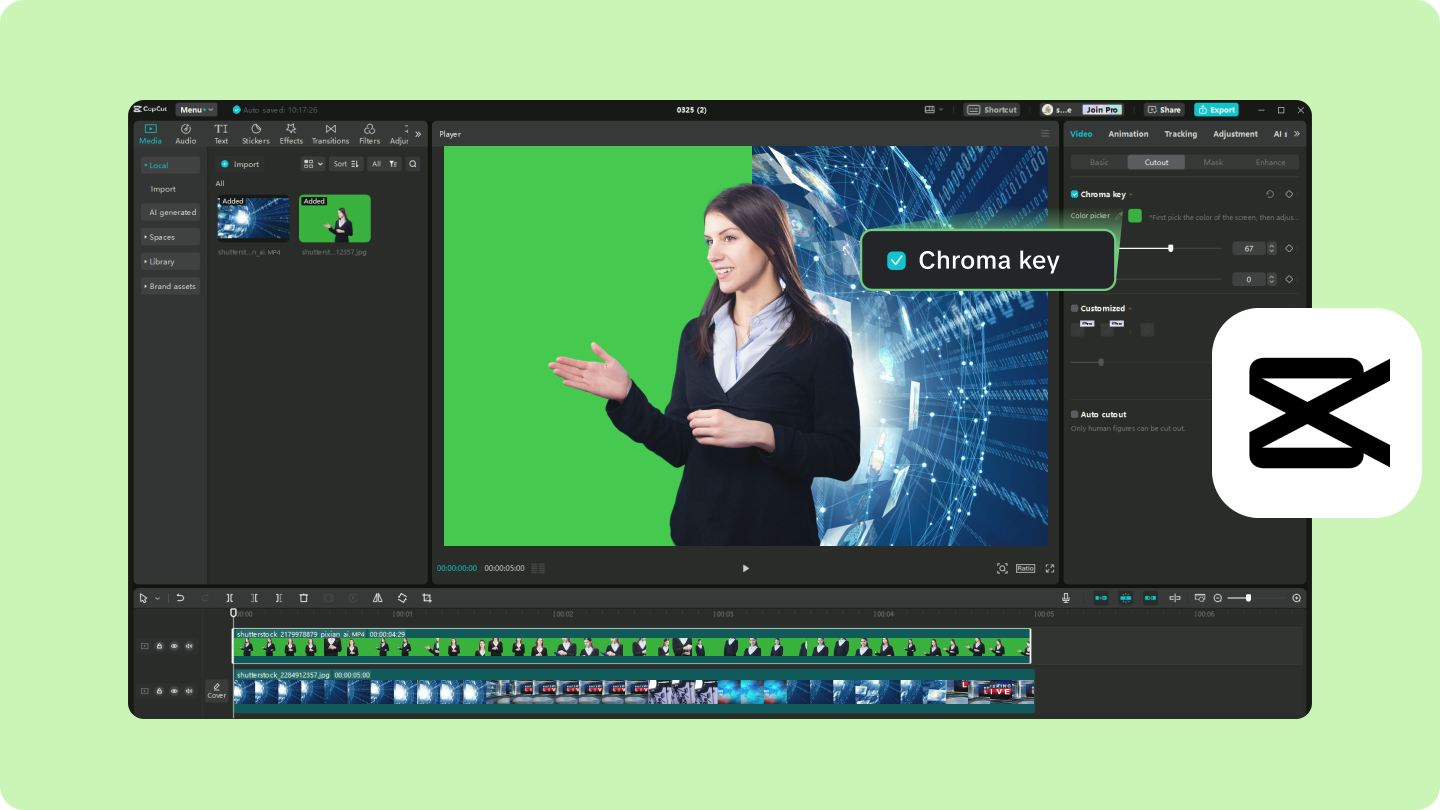
Task: Lock the background jpg track
Action: click(159, 691)
